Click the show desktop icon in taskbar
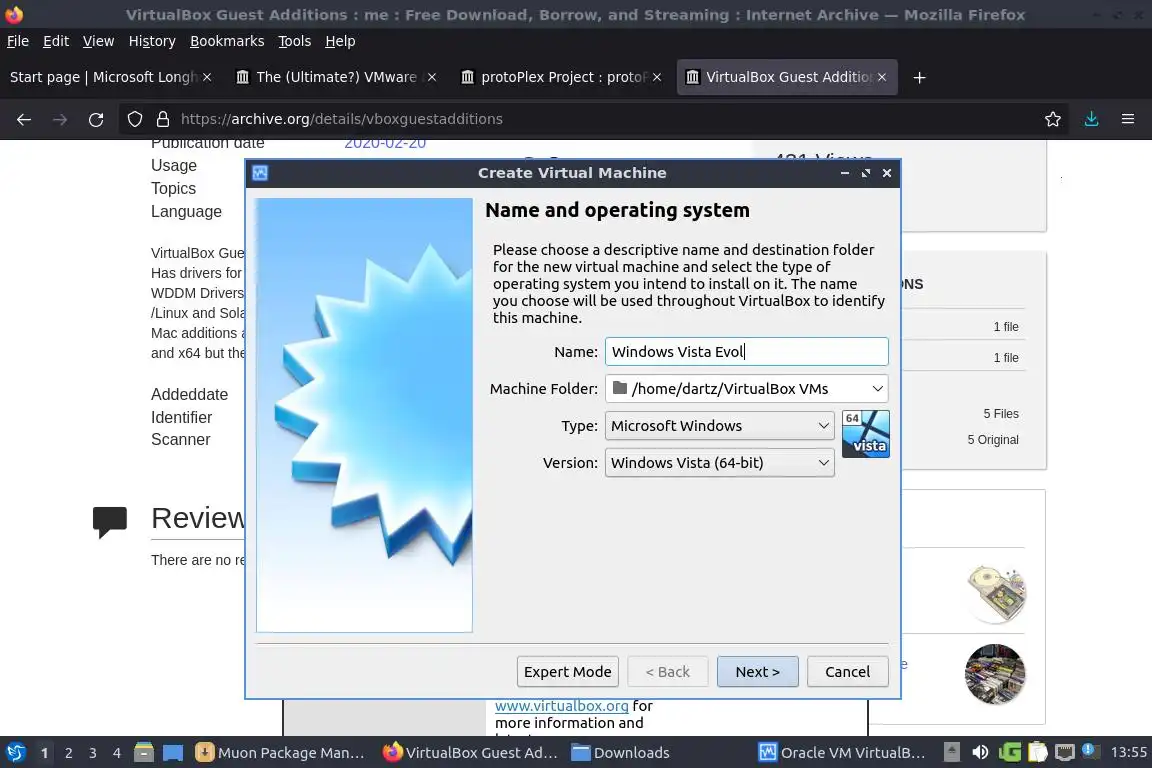This screenshot has width=1152, height=768. click(x=173, y=752)
